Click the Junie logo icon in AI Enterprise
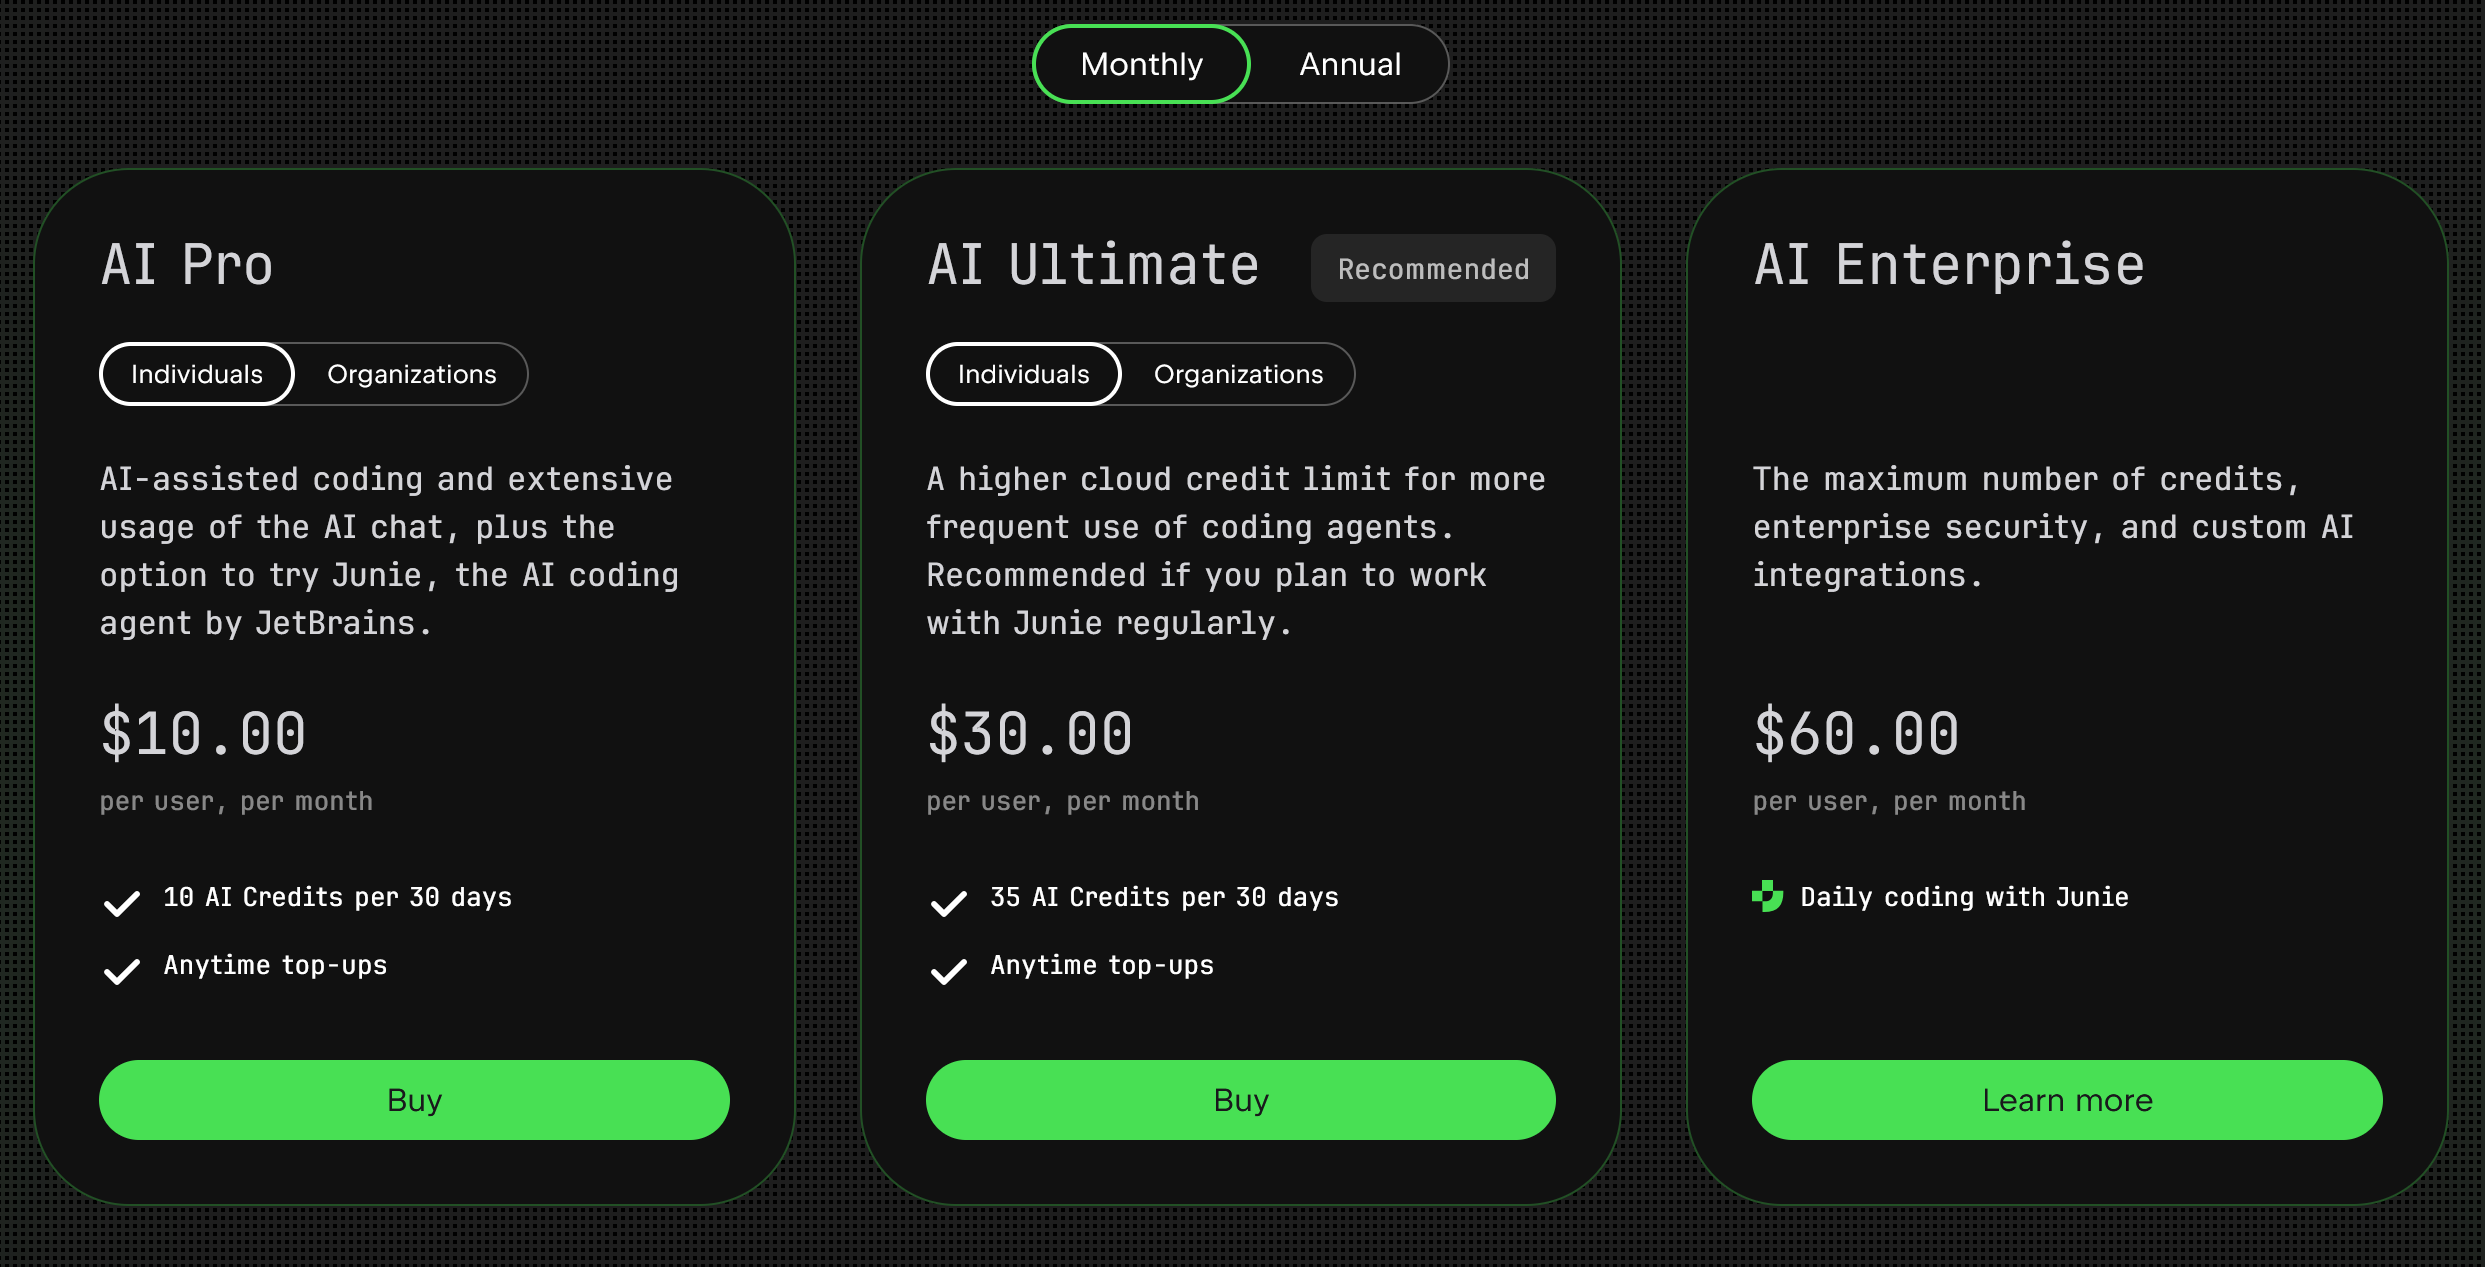 1767,896
